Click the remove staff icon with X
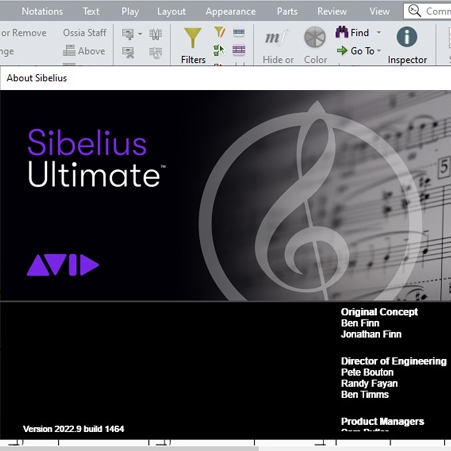The width and height of the screenshot is (451, 451). [128, 52]
